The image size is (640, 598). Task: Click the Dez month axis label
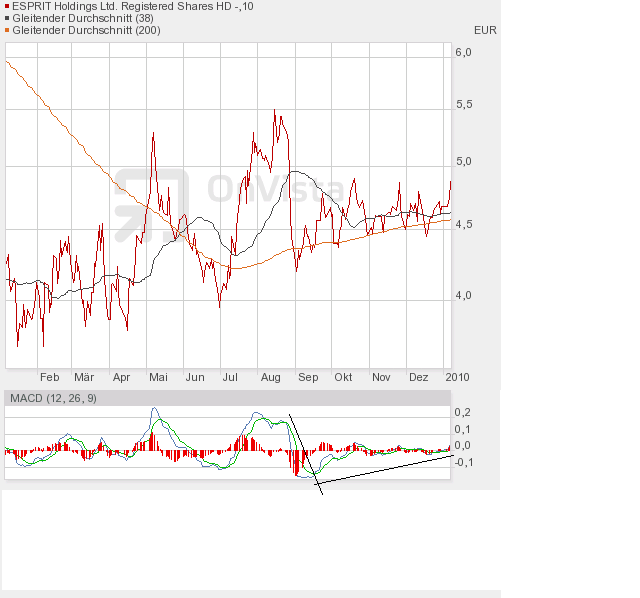[x=418, y=377]
